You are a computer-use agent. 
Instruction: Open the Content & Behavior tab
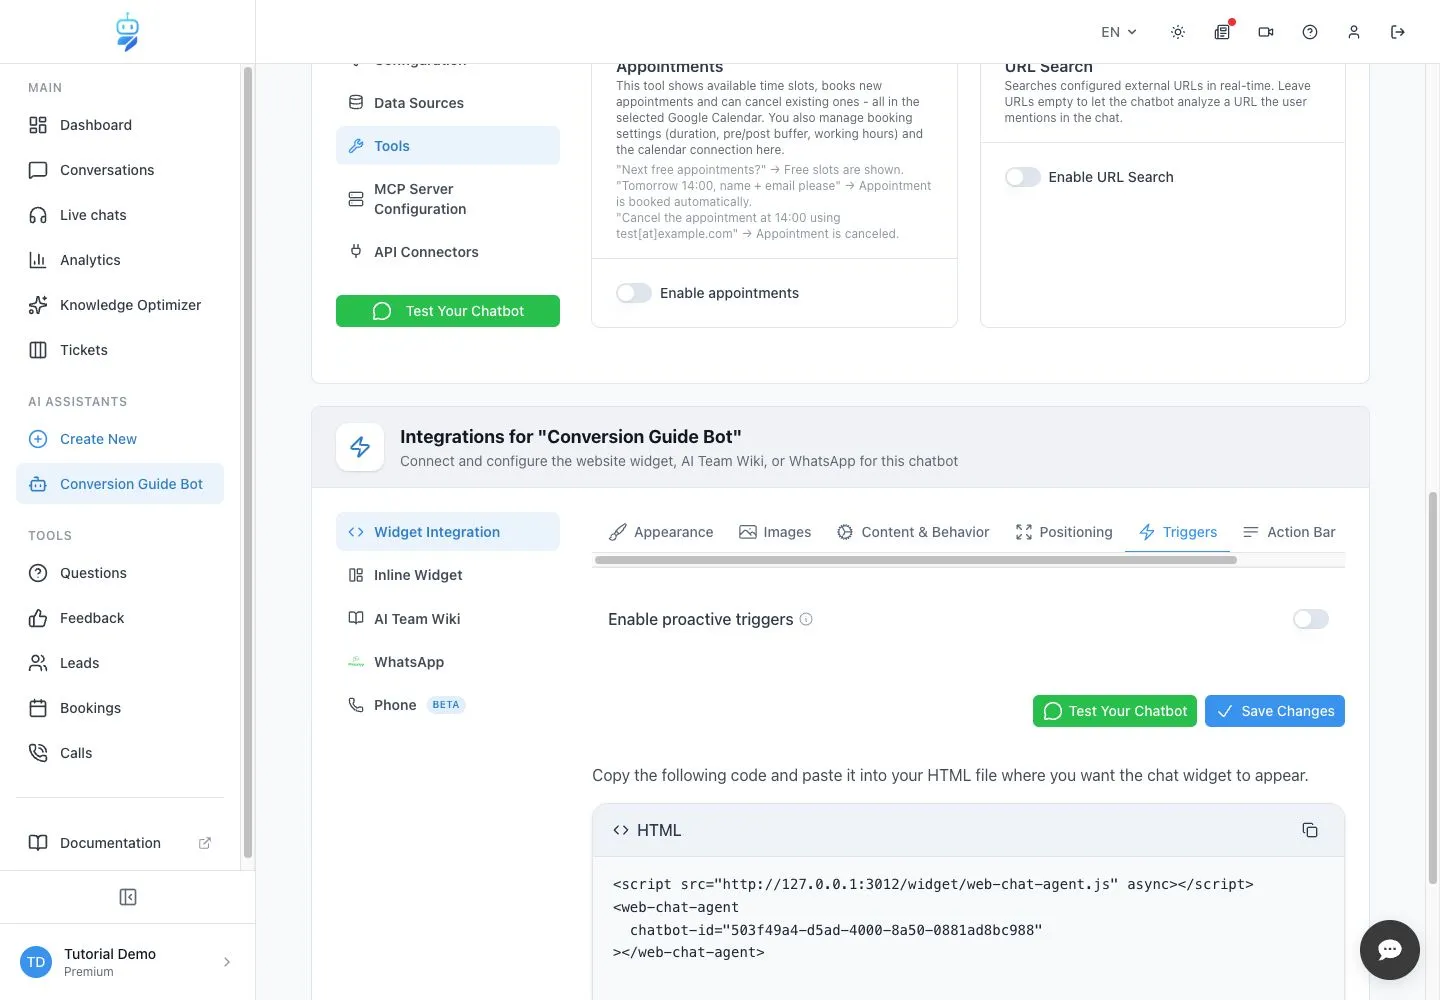tap(913, 532)
